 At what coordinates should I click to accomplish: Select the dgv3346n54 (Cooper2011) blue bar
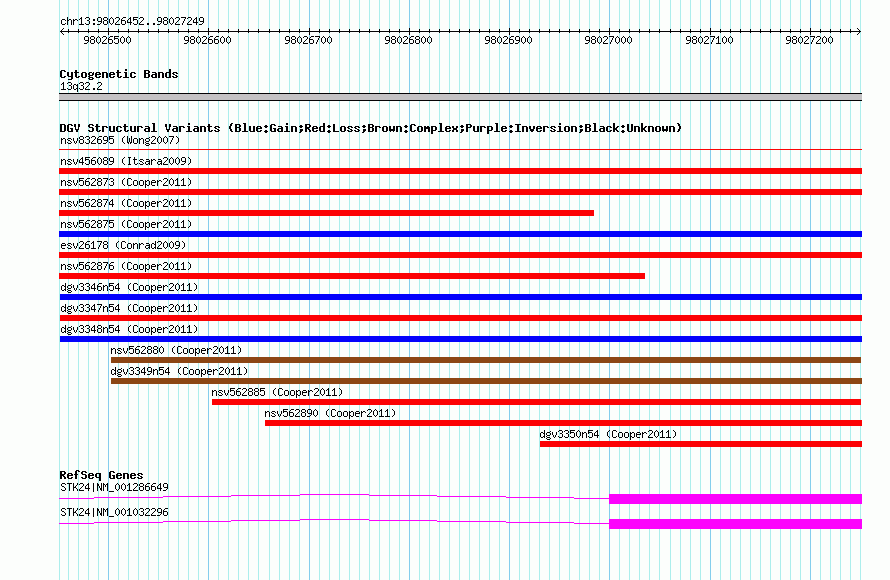[x=460, y=297]
